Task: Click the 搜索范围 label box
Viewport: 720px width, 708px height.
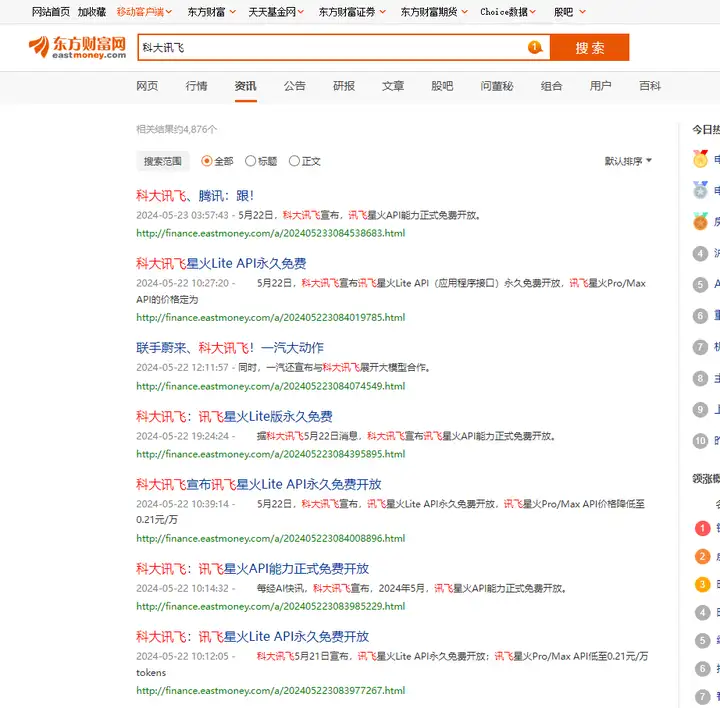Action: (x=163, y=161)
